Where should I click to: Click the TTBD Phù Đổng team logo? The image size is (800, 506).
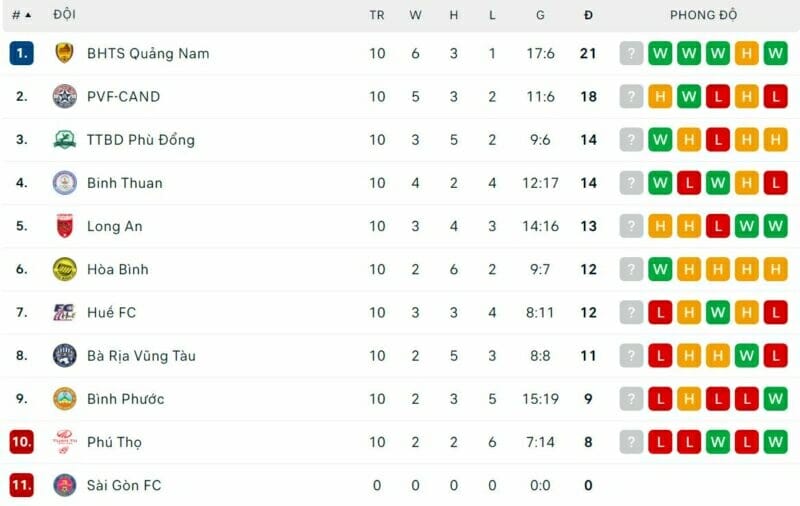[x=64, y=140]
